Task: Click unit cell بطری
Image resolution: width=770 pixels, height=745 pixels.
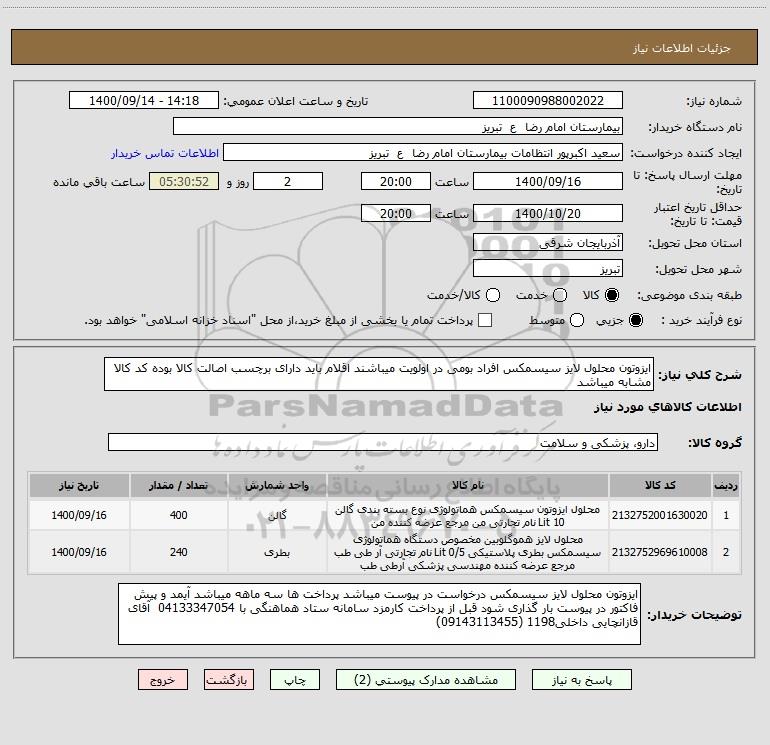Action: (x=277, y=552)
